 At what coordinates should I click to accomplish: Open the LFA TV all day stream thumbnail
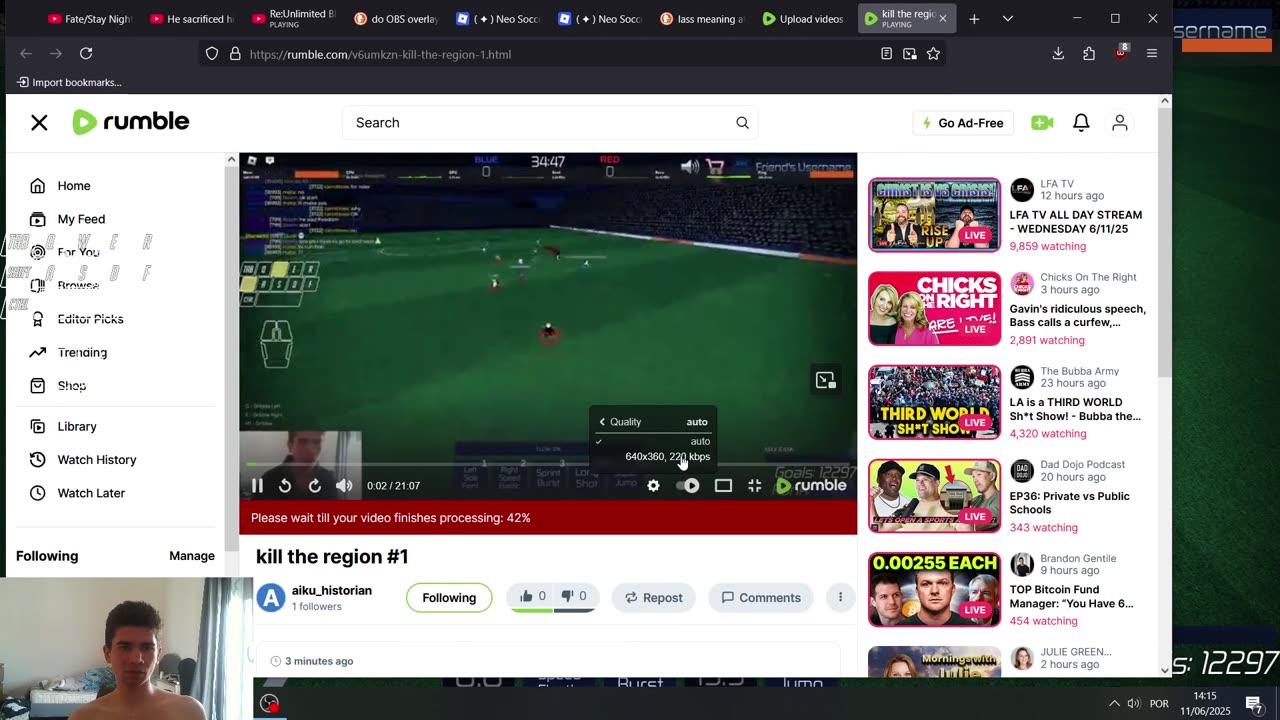coord(934,215)
